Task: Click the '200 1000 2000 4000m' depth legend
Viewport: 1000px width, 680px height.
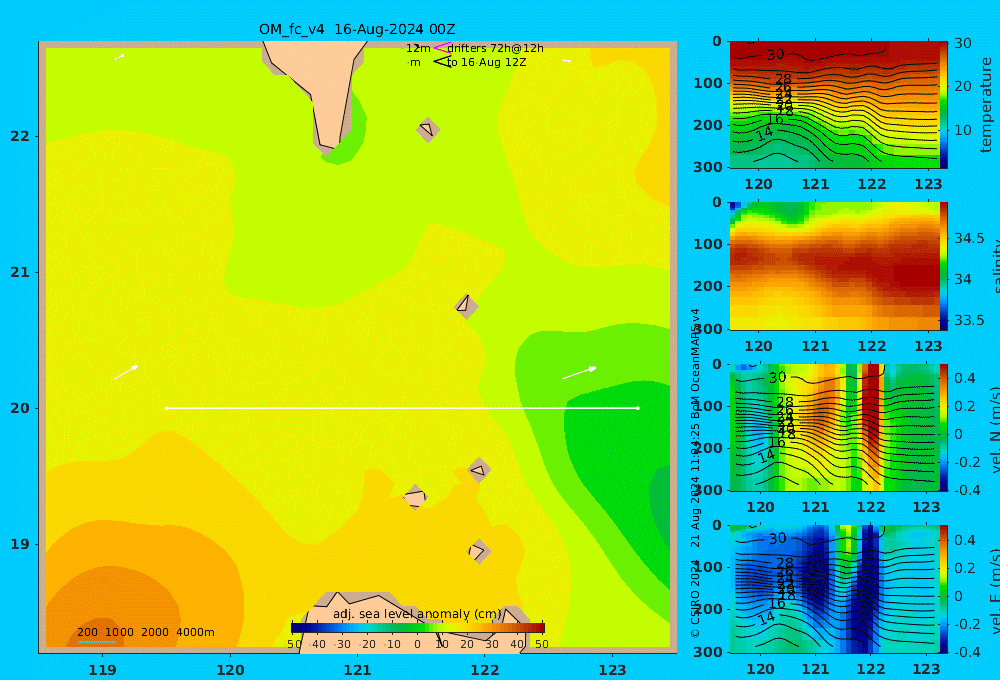Action: coord(145,632)
